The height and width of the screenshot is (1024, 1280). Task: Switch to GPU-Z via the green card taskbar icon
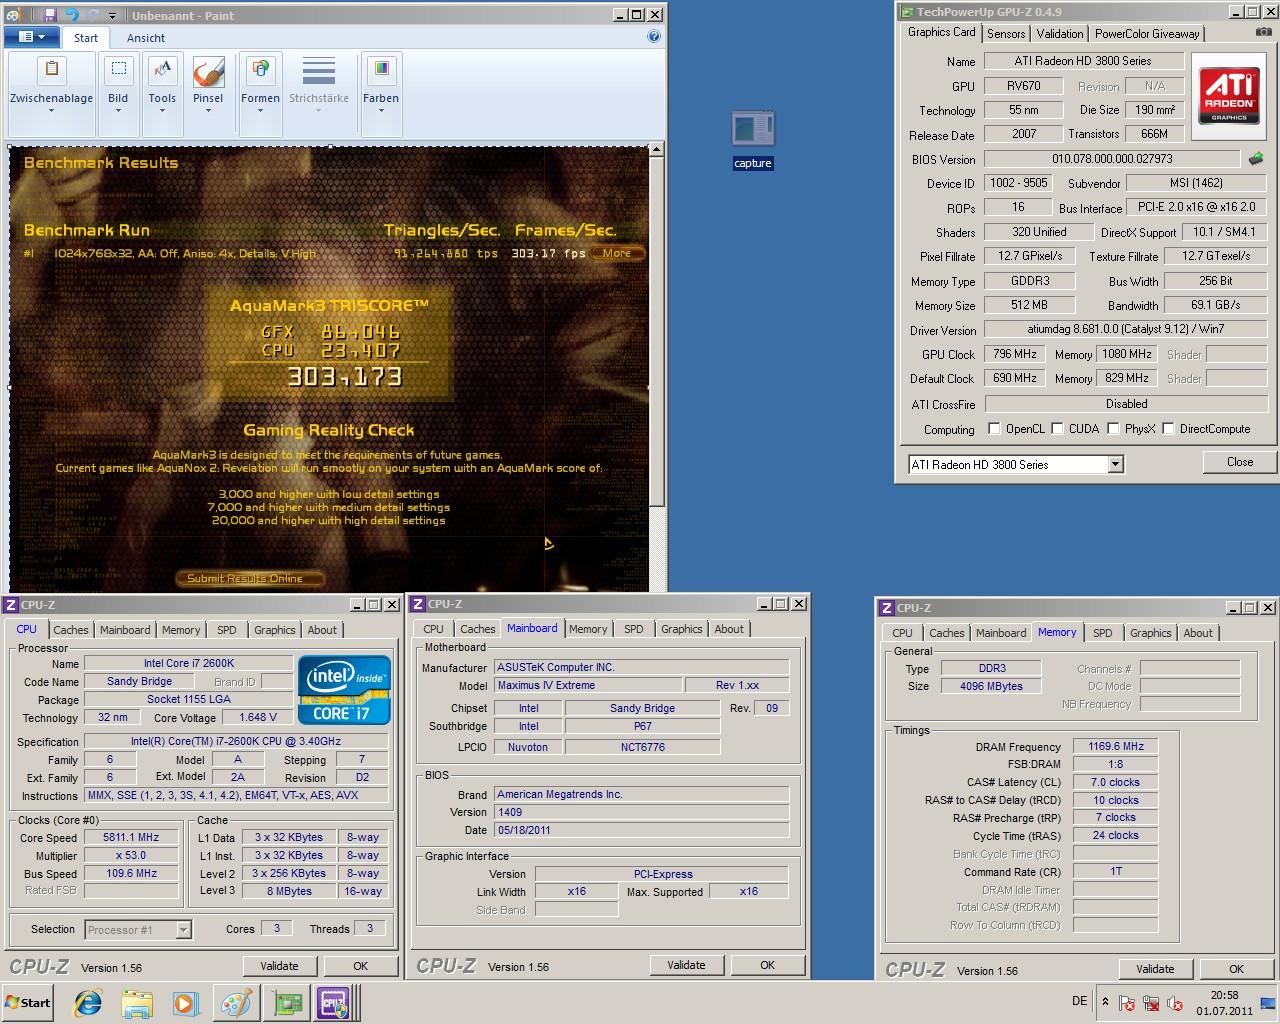pyautogui.click(x=288, y=1003)
